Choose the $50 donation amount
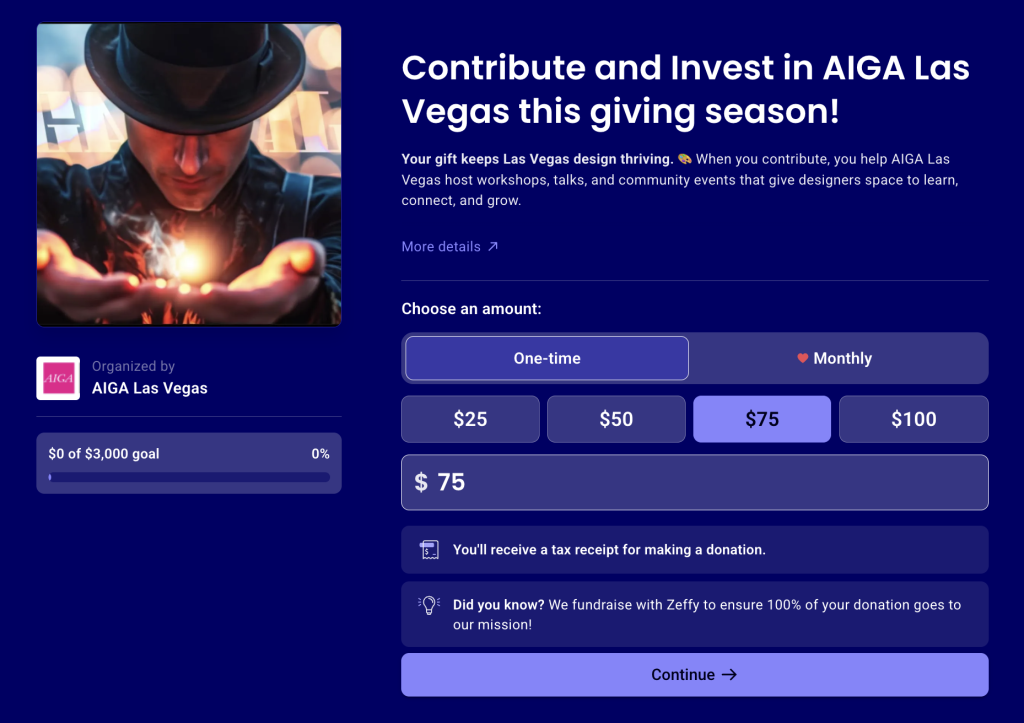 [616, 419]
